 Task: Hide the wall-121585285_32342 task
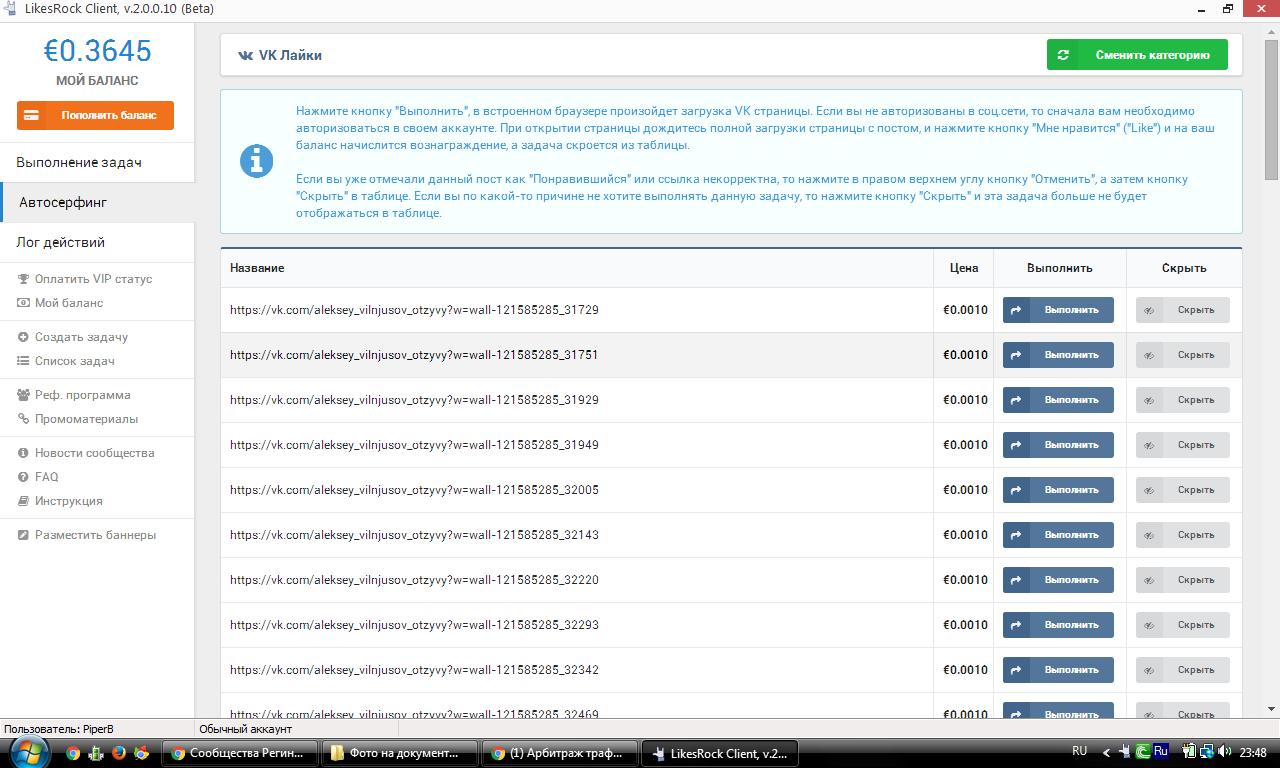pos(1182,670)
